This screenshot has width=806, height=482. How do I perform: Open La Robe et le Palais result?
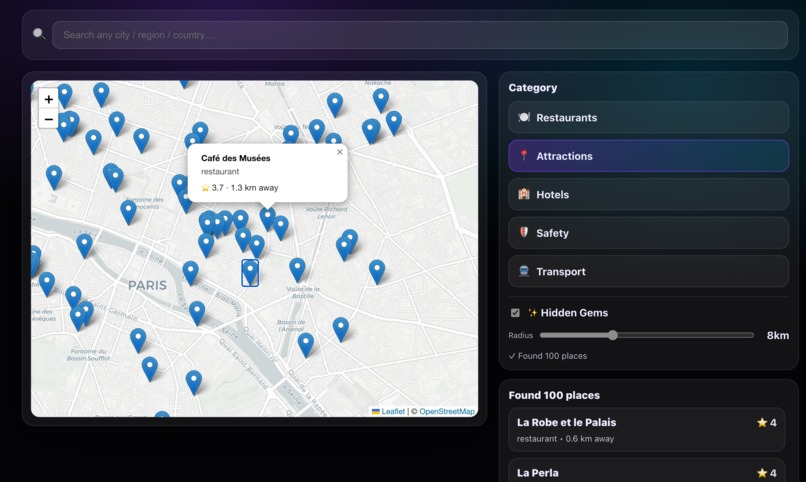(x=647, y=430)
